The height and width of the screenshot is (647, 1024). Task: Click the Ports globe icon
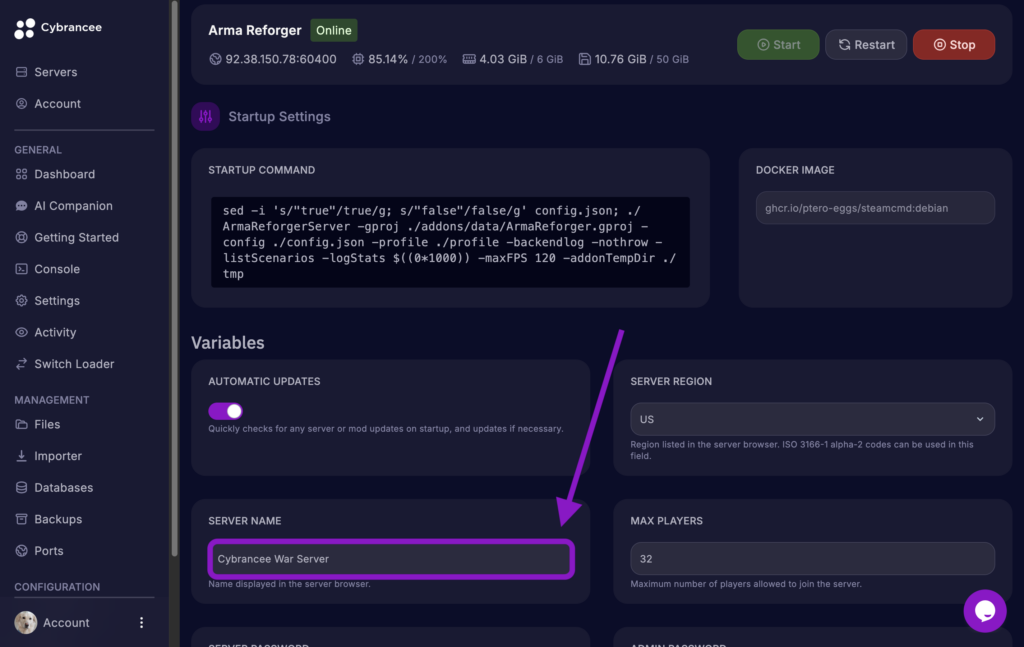(x=22, y=551)
